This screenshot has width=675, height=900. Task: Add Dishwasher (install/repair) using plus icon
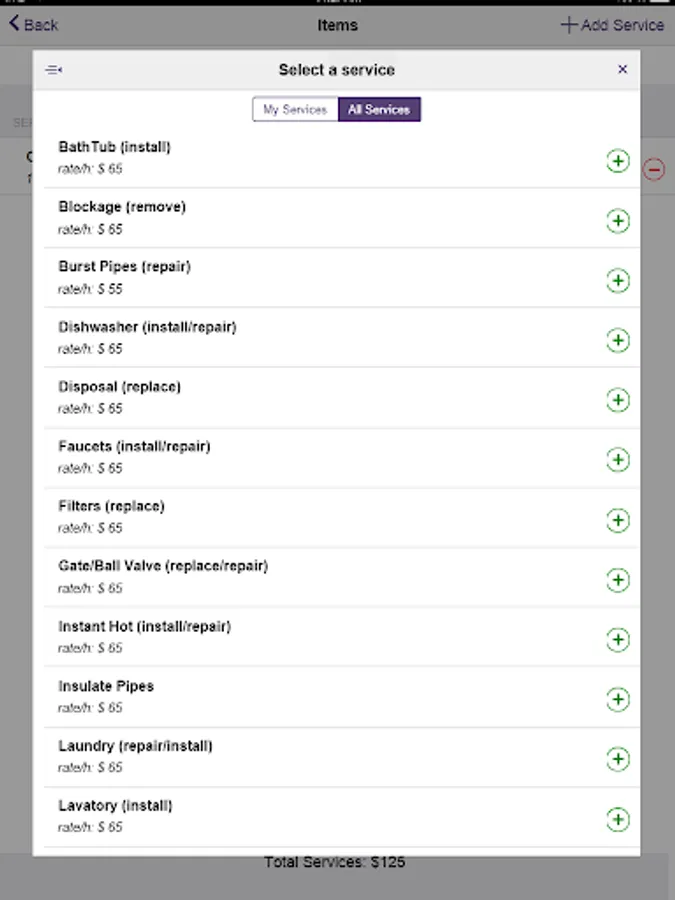(x=618, y=340)
